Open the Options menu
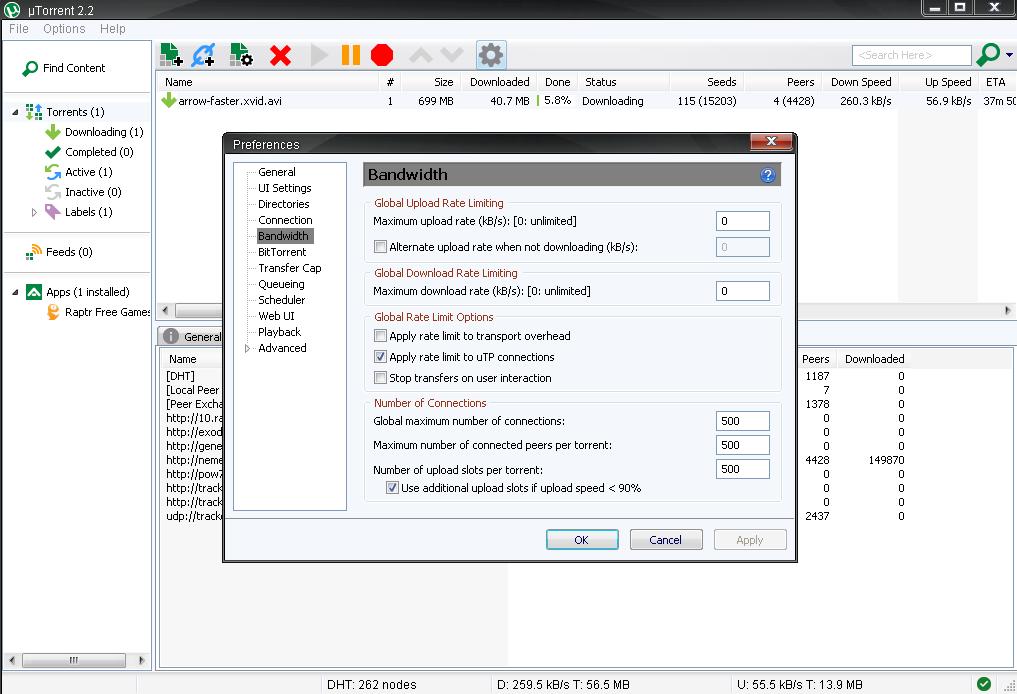 point(64,29)
